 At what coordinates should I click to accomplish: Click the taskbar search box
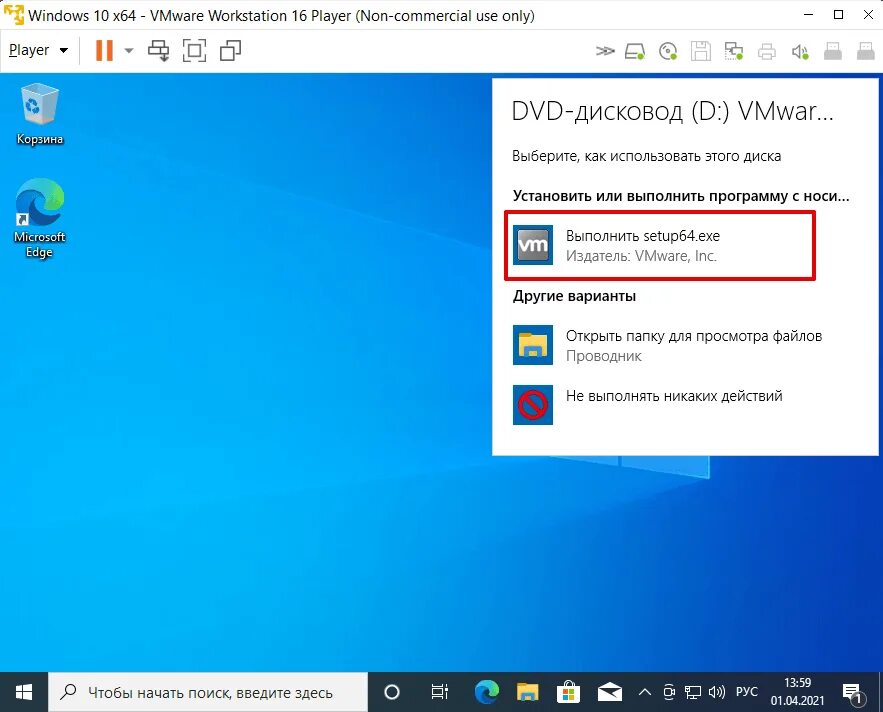tap(208, 692)
